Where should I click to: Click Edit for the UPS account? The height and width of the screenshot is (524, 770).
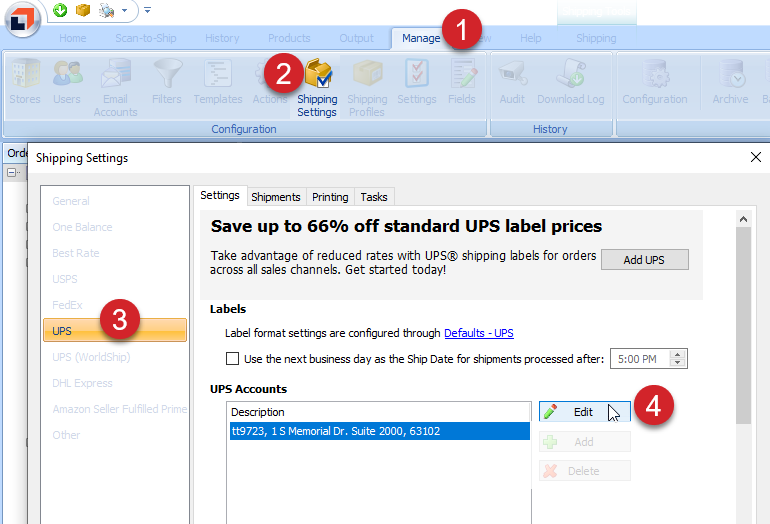(x=584, y=412)
